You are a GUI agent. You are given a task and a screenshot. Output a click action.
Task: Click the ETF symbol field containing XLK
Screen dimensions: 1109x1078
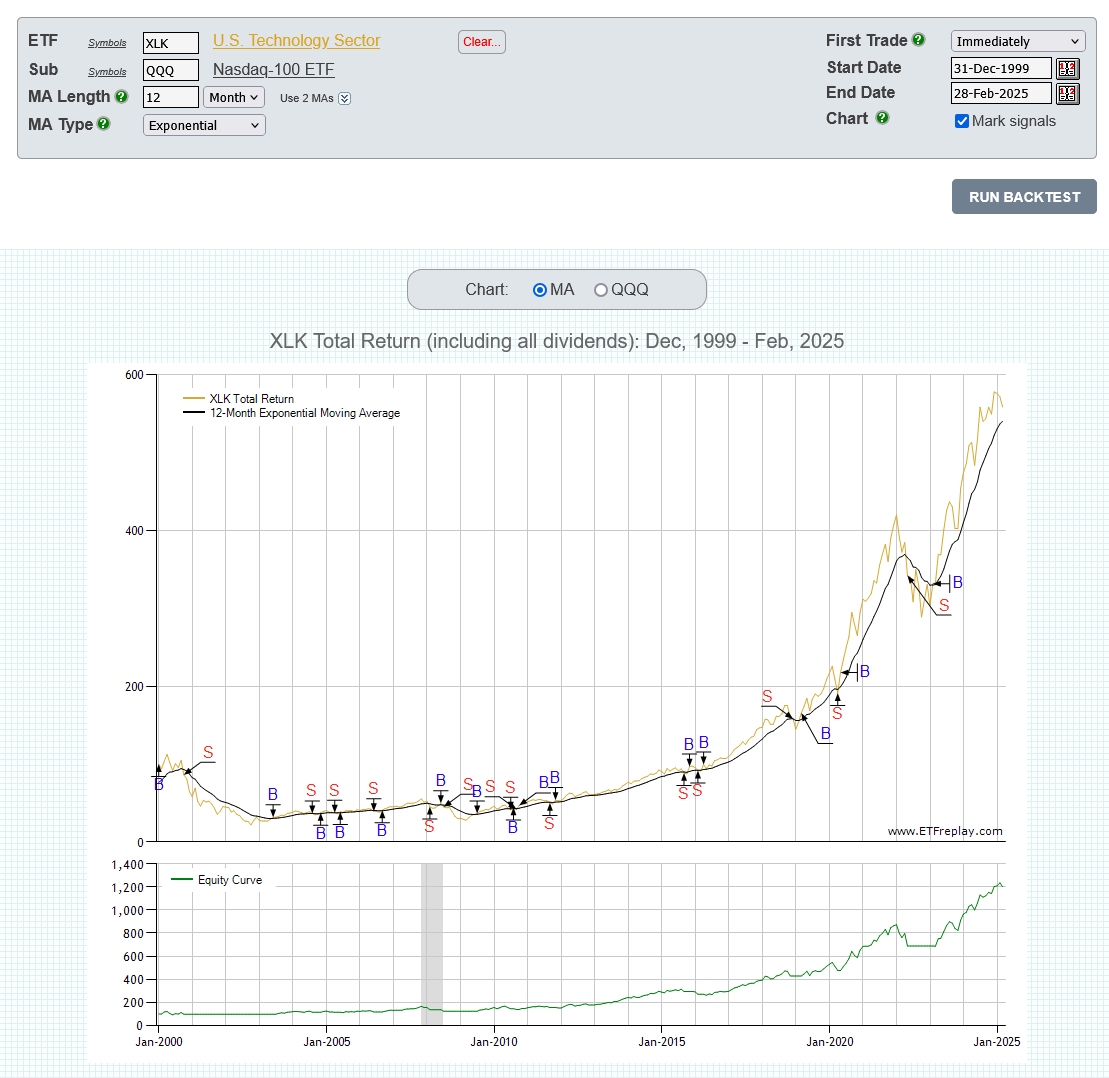[x=171, y=43]
